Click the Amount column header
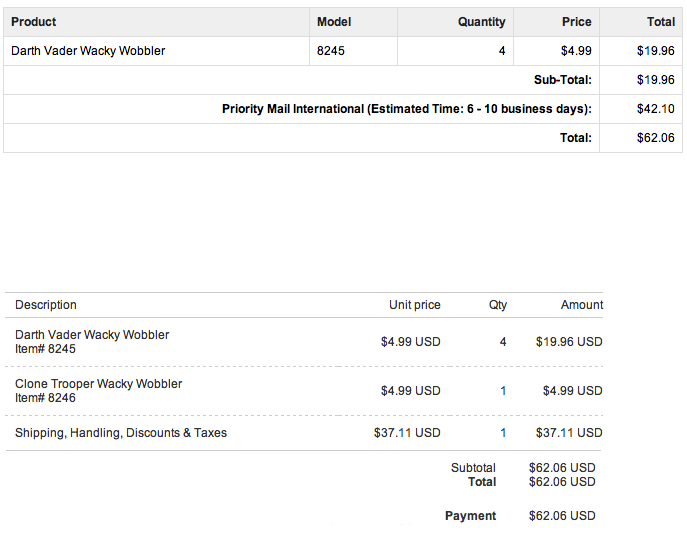Screen dimensions: 687x537 (581, 305)
